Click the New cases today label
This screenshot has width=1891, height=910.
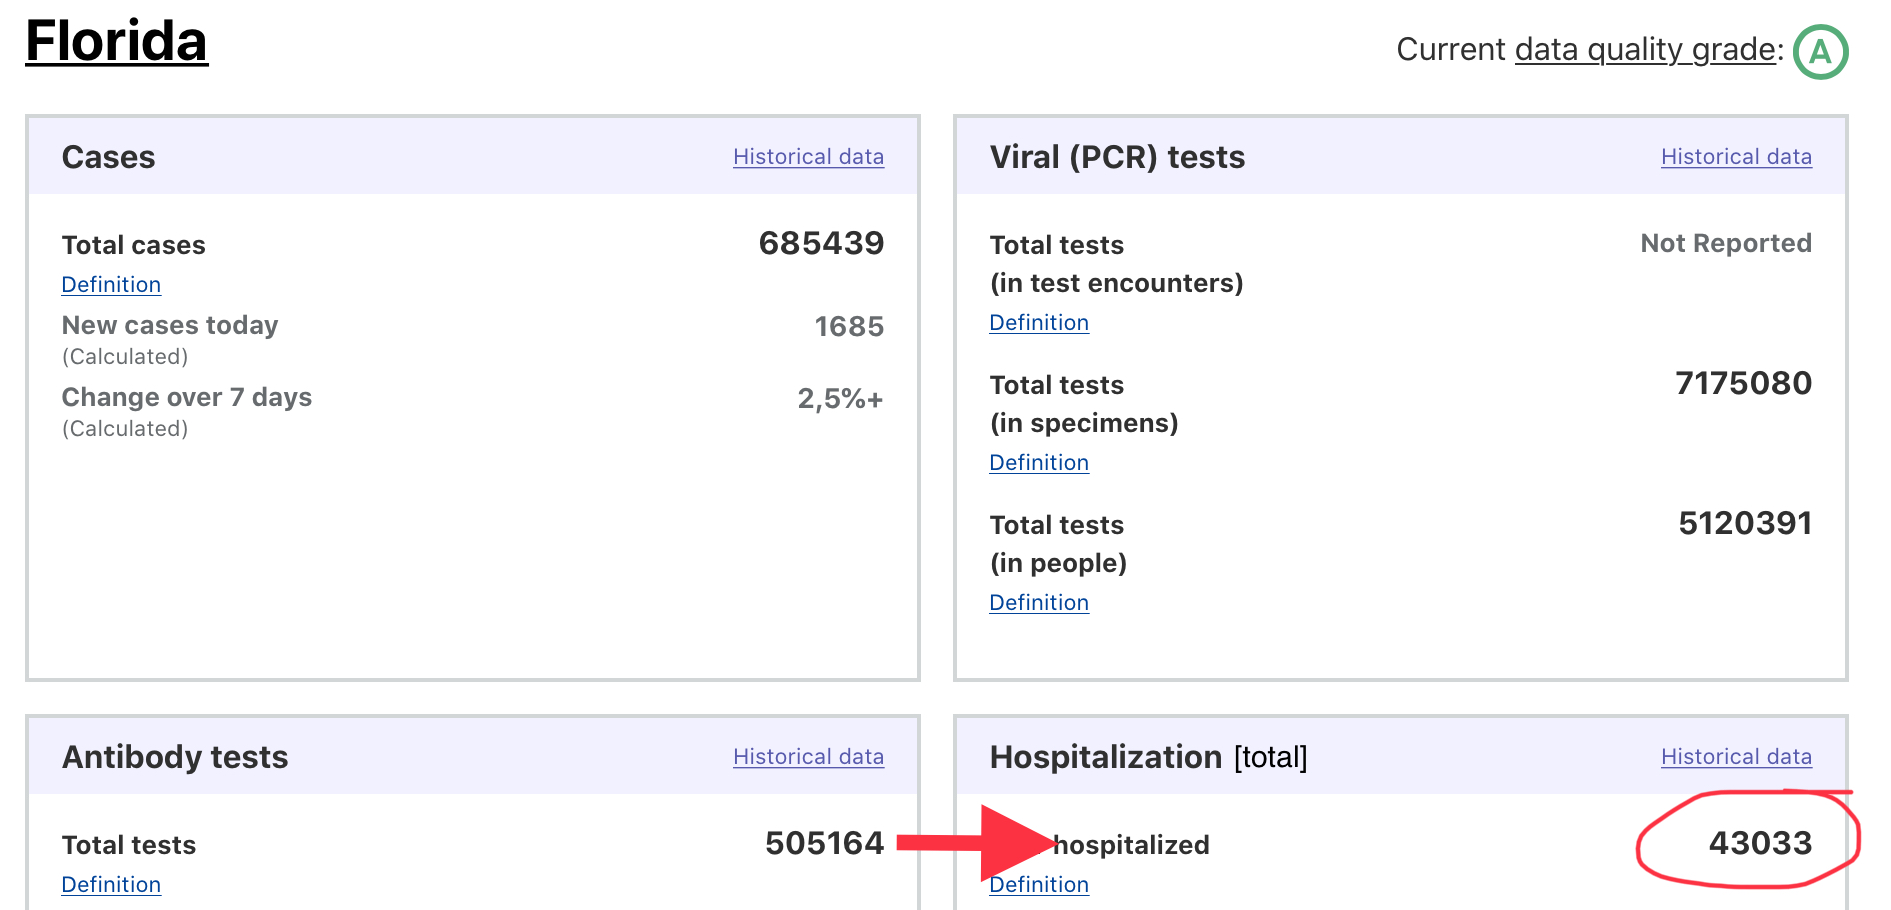[170, 325]
